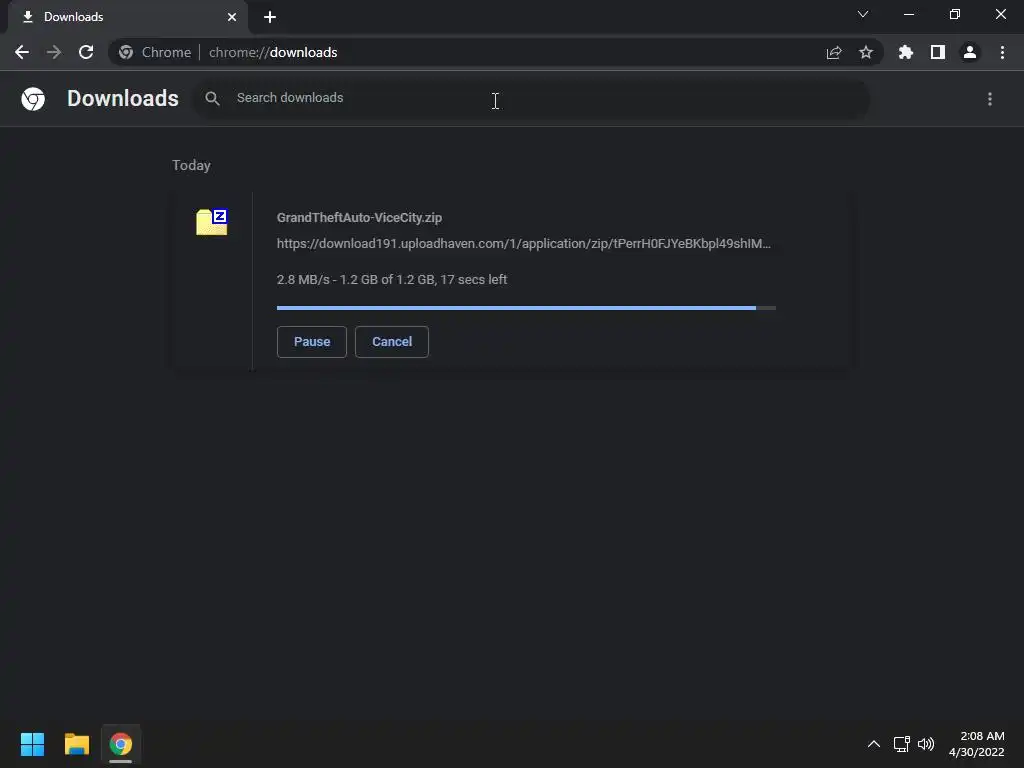Open the Downloads page more actions menu
The width and height of the screenshot is (1024, 768).
click(x=990, y=99)
